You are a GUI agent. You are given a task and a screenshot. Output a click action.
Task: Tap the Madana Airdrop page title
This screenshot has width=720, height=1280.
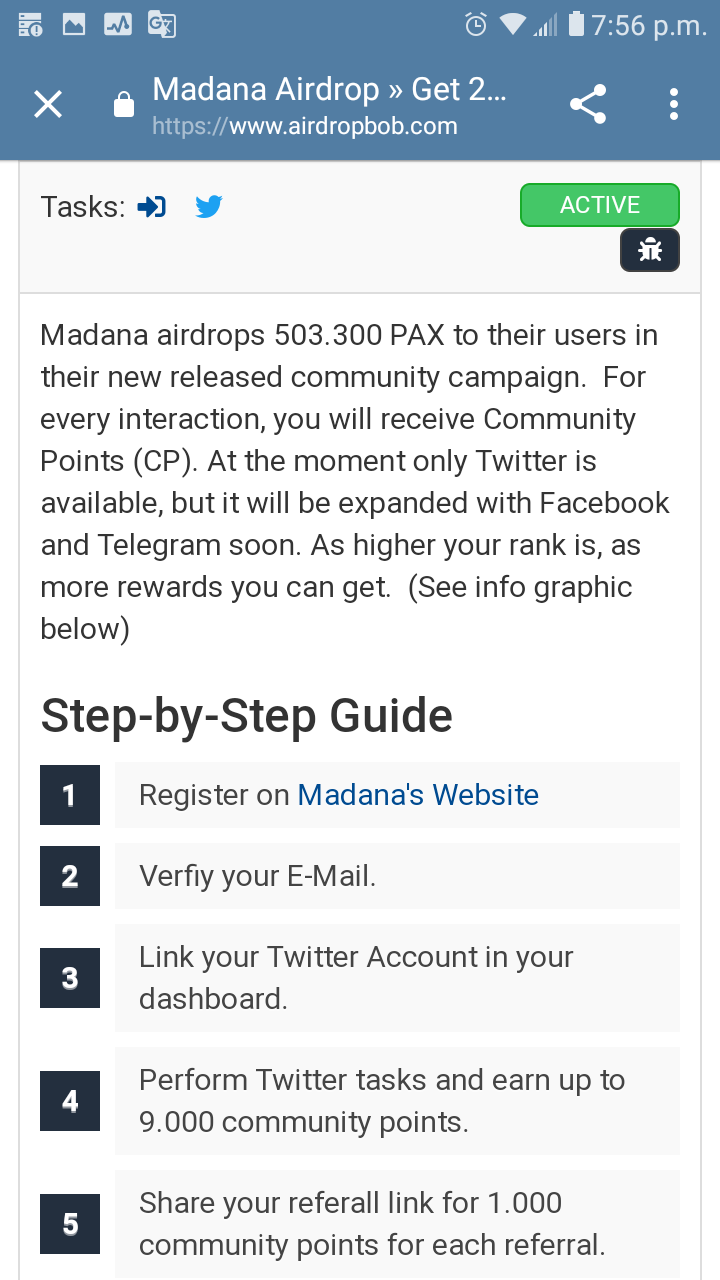(x=329, y=89)
